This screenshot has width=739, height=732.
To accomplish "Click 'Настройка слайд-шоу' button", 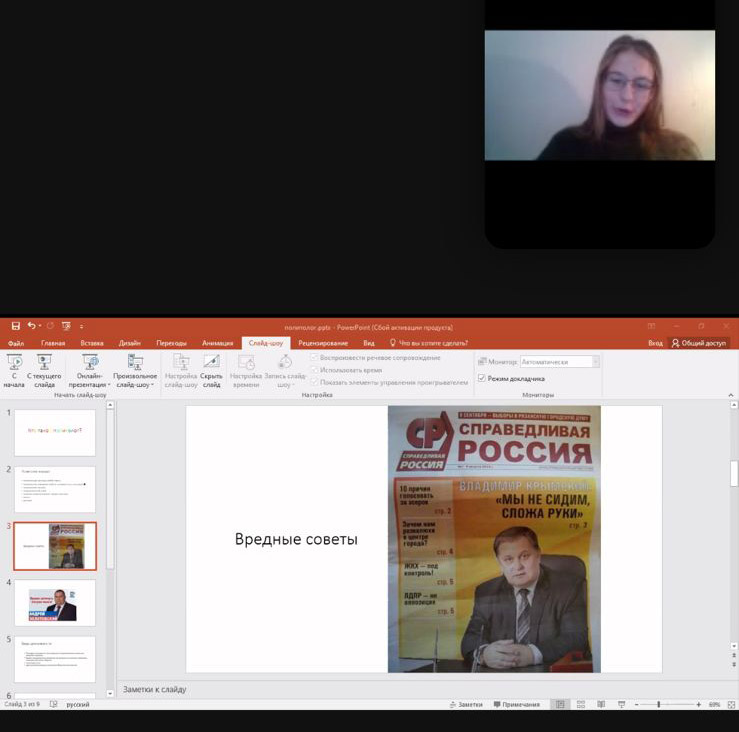I will click(x=181, y=371).
